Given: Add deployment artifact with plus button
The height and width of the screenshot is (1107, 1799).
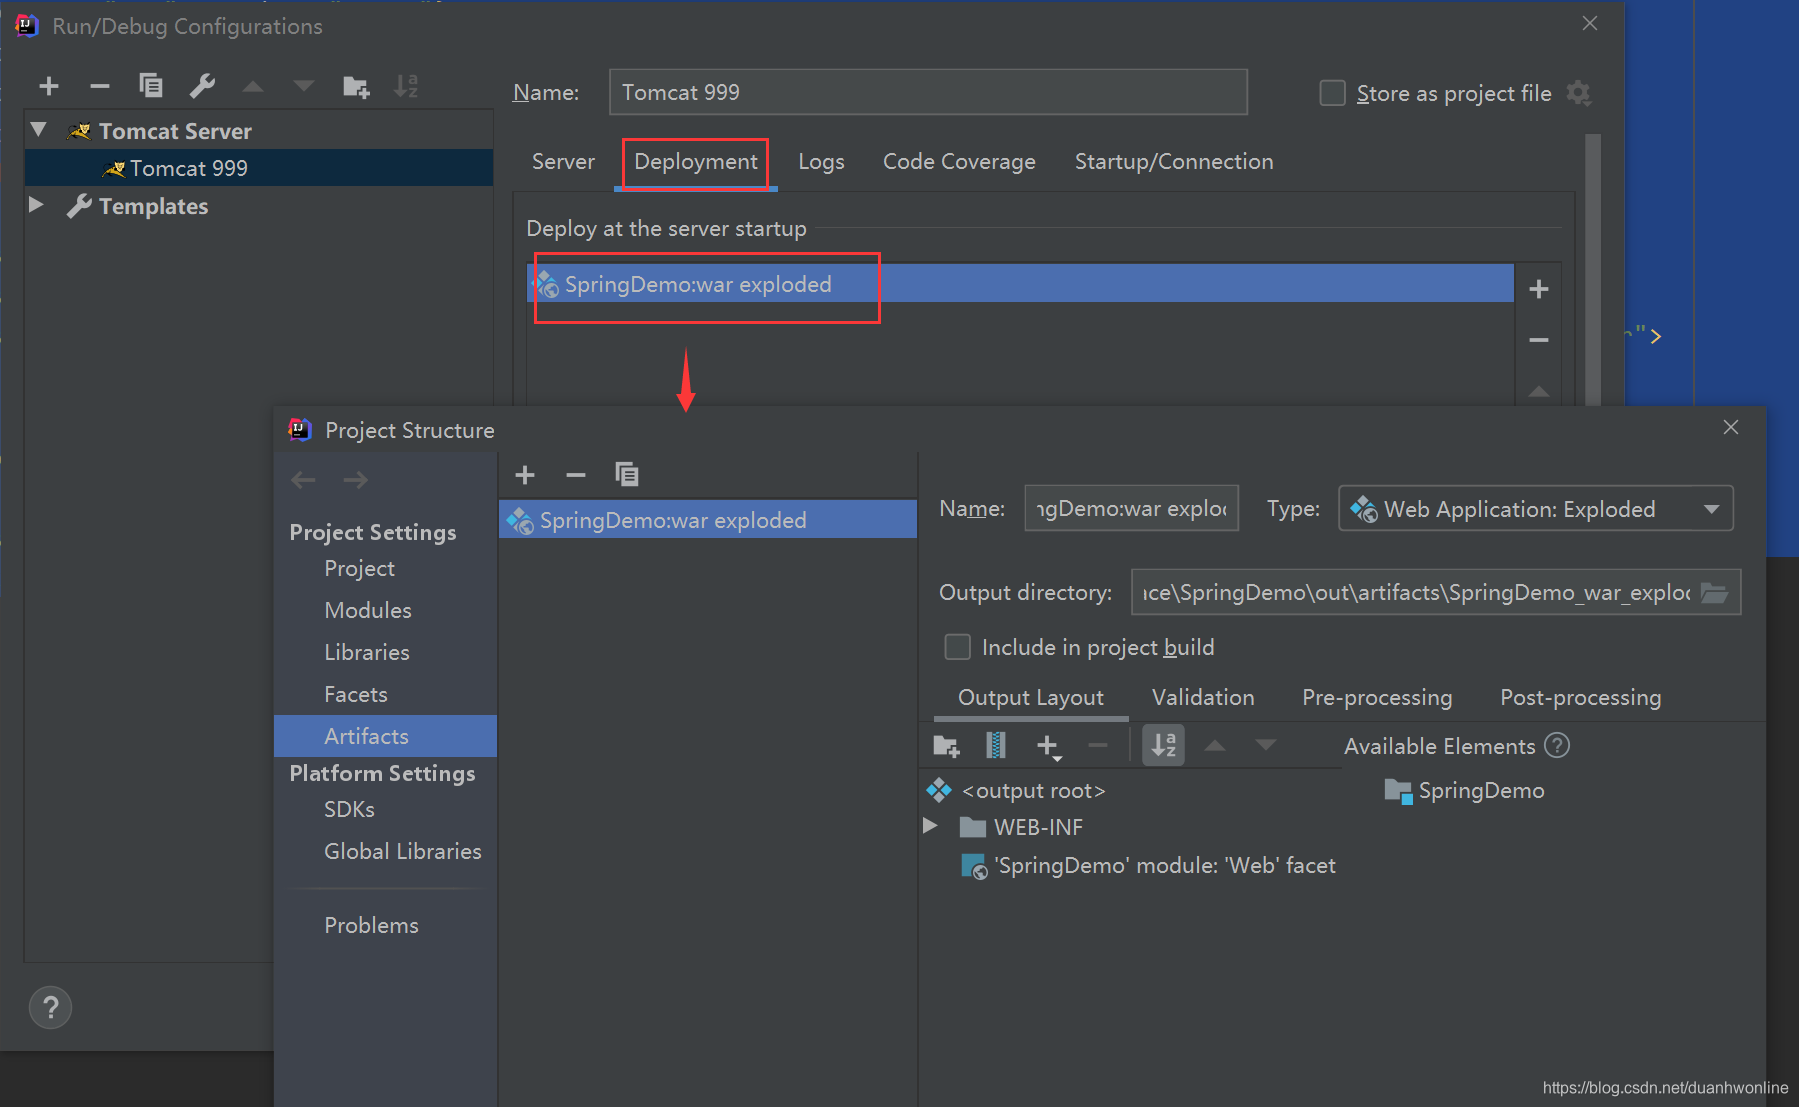Looking at the screenshot, I should (x=1539, y=289).
